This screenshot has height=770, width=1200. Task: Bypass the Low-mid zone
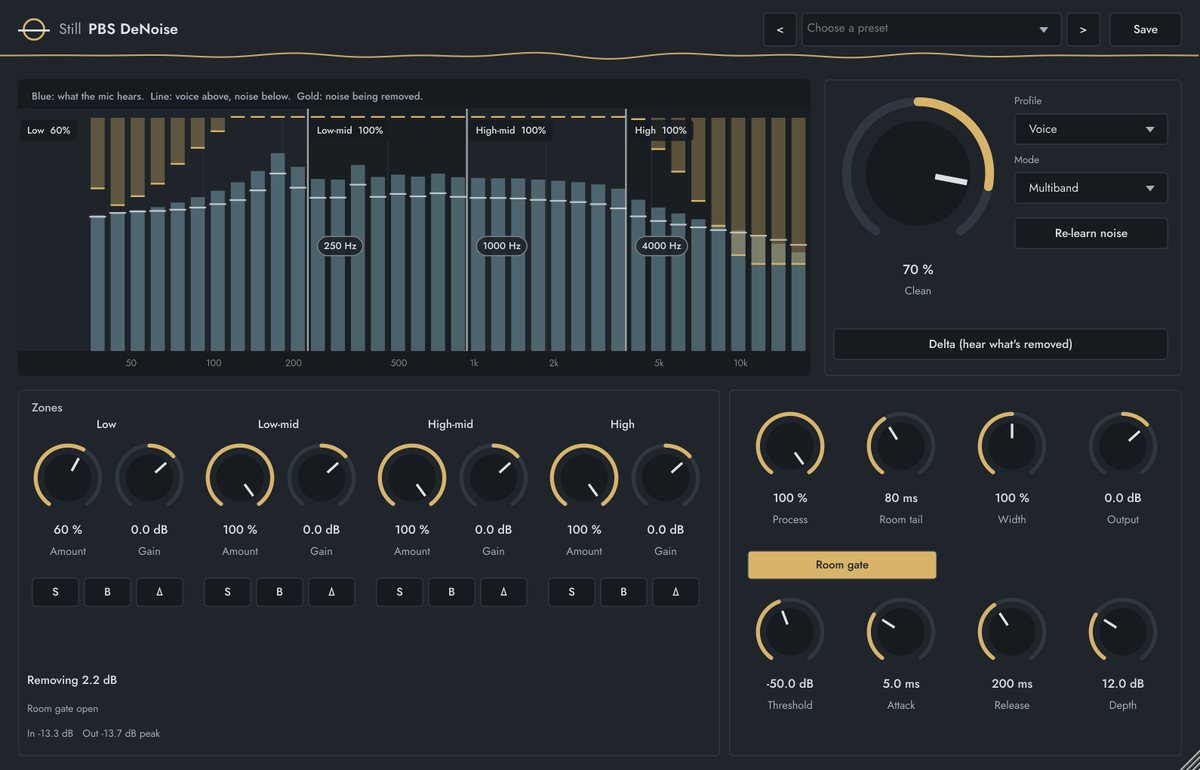coord(280,592)
